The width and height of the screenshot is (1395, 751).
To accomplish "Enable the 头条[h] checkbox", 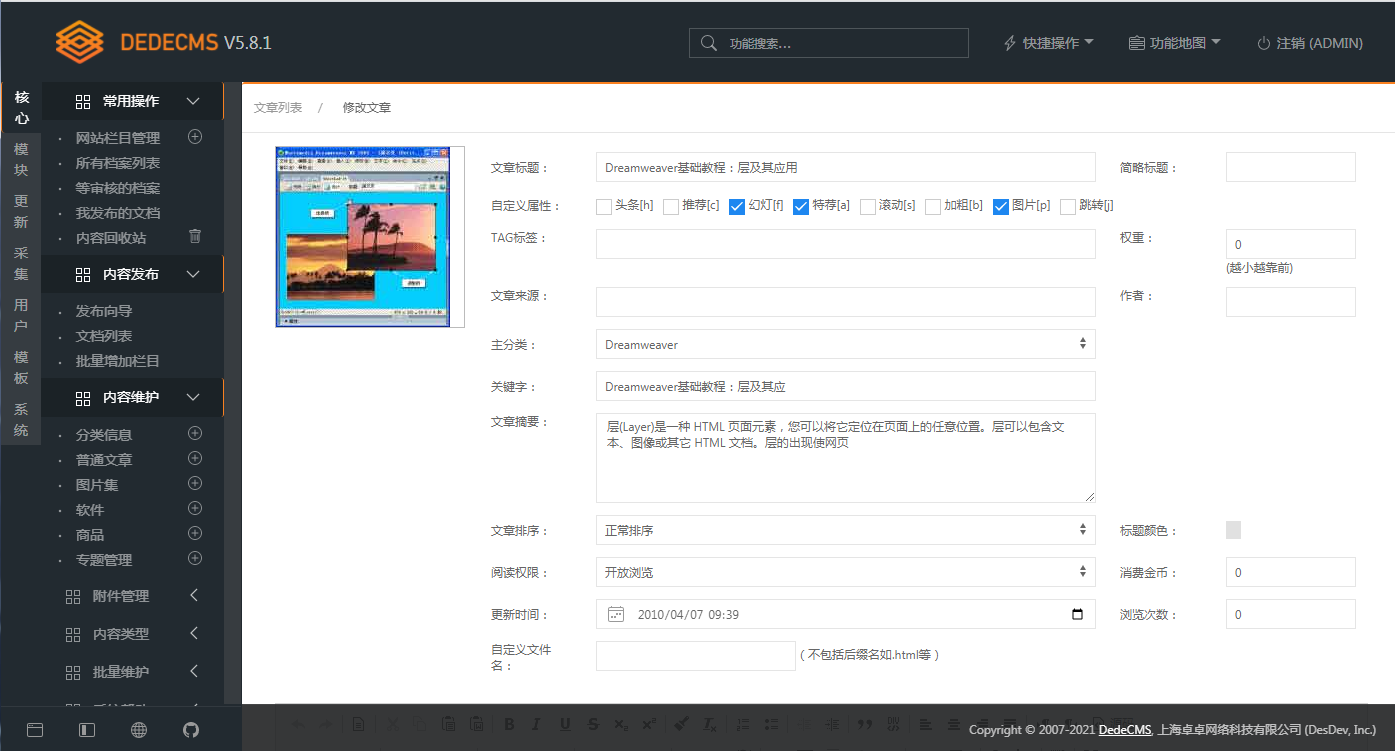I will 604,207.
